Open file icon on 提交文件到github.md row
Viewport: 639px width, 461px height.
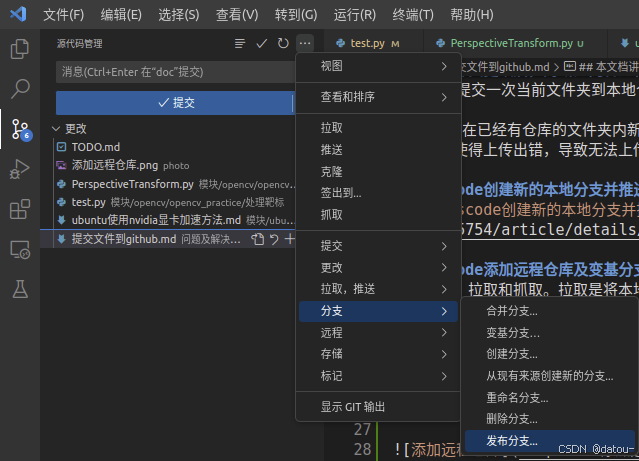(x=258, y=239)
